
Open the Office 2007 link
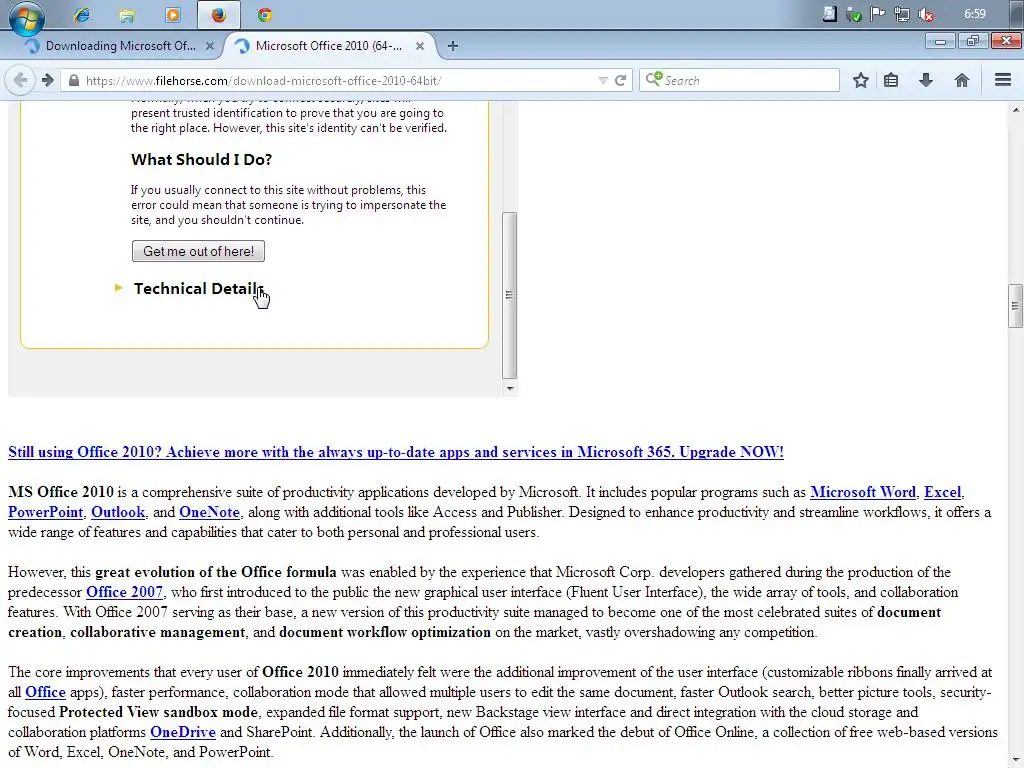(x=124, y=592)
